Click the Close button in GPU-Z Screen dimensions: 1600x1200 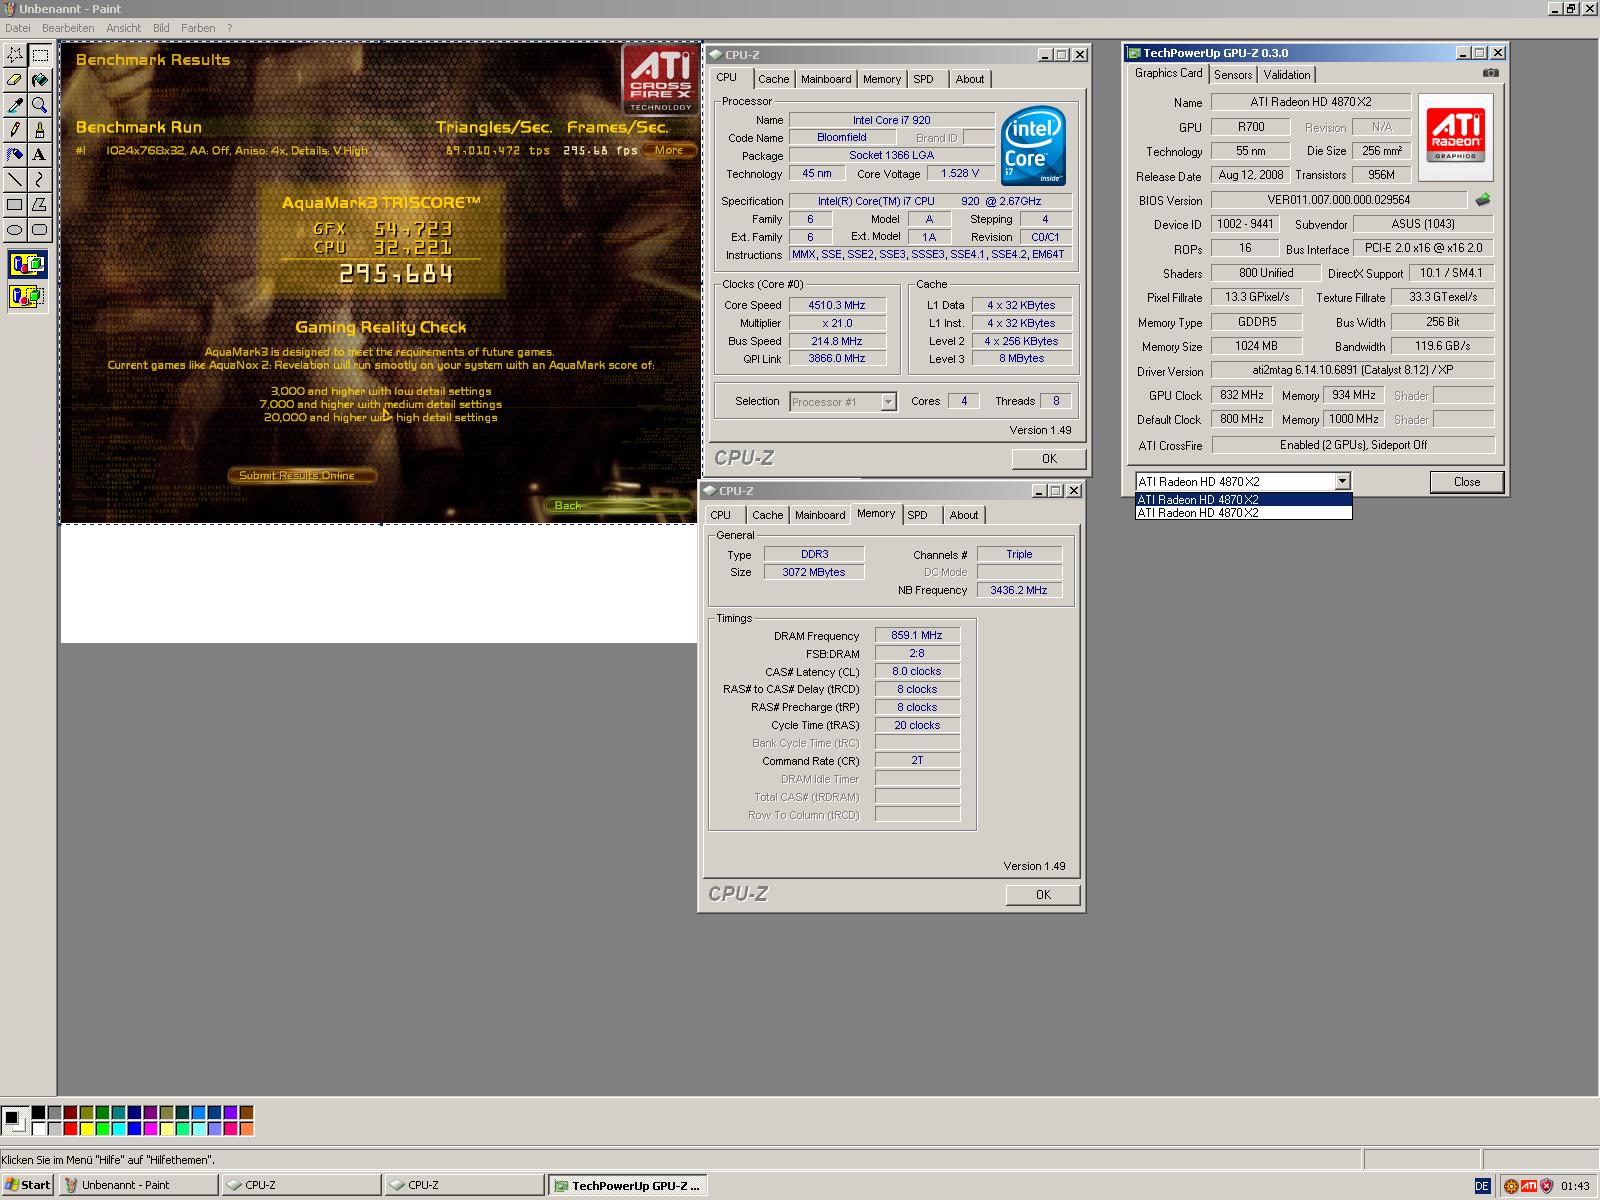[1467, 482]
